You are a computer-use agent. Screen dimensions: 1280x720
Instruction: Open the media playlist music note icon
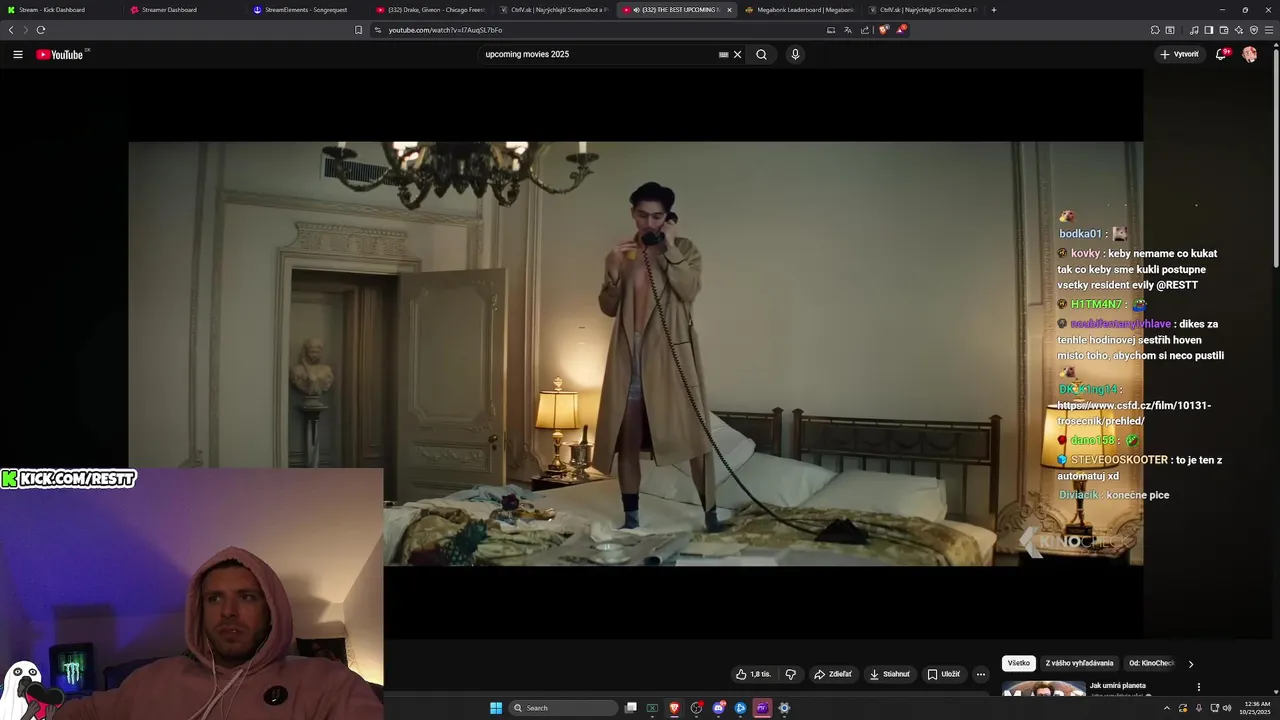pyautogui.click(x=1194, y=30)
